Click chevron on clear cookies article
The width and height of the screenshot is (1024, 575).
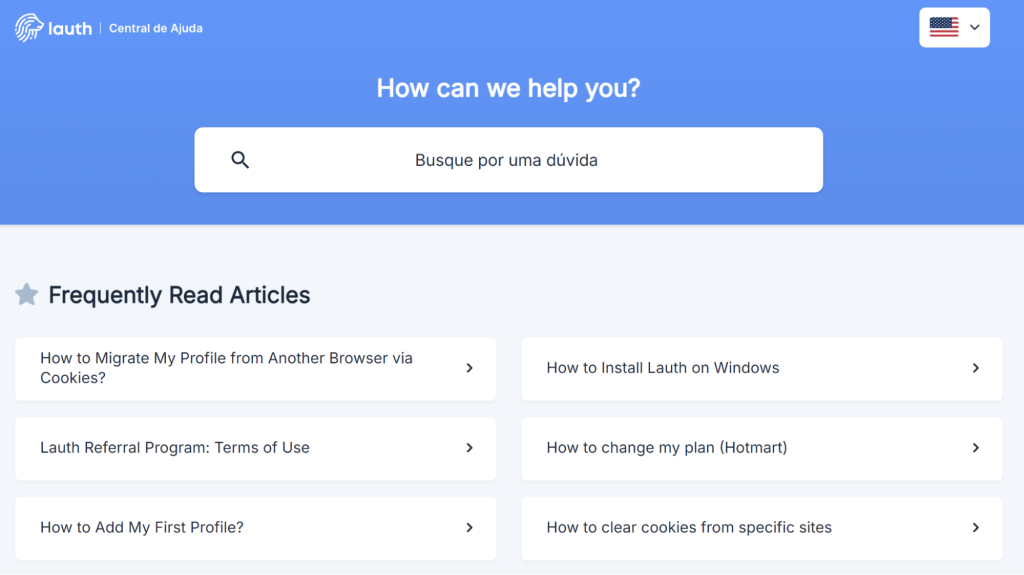pyautogui.click(x=976, y=528)
